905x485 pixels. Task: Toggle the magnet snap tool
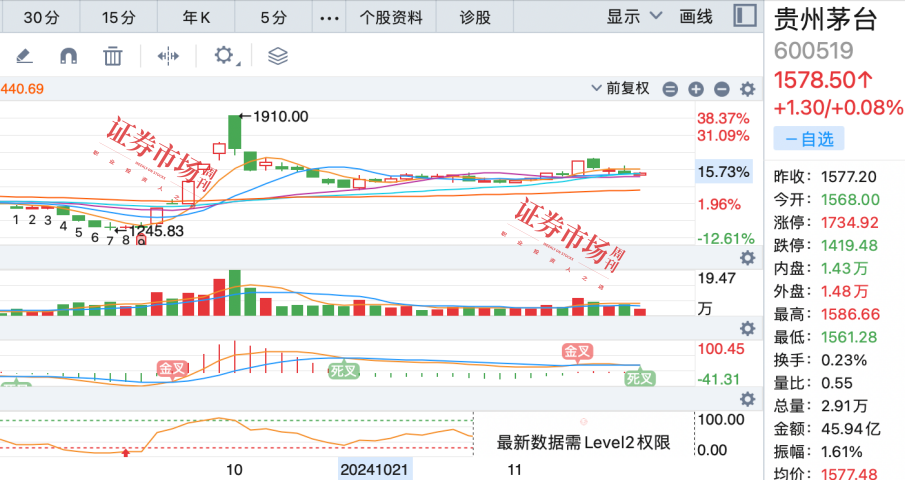[x=69, y=56]
